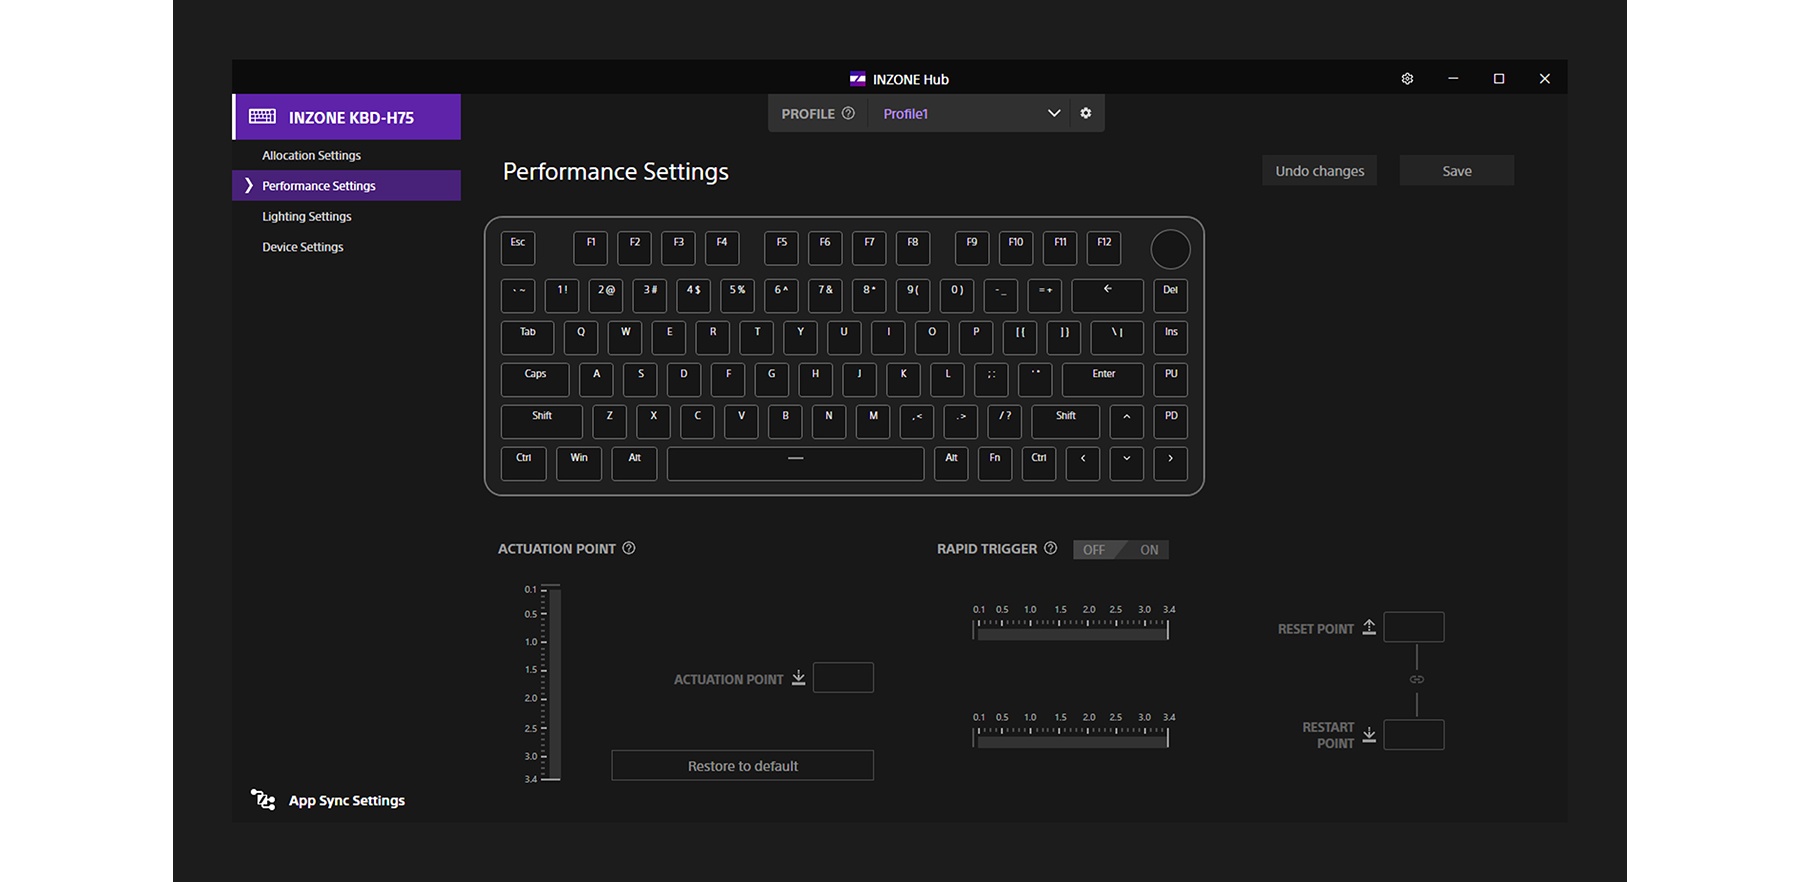
Task: Click the PROFILE help question mark icon
Action: pyautogui.click(x=848, y=113)
